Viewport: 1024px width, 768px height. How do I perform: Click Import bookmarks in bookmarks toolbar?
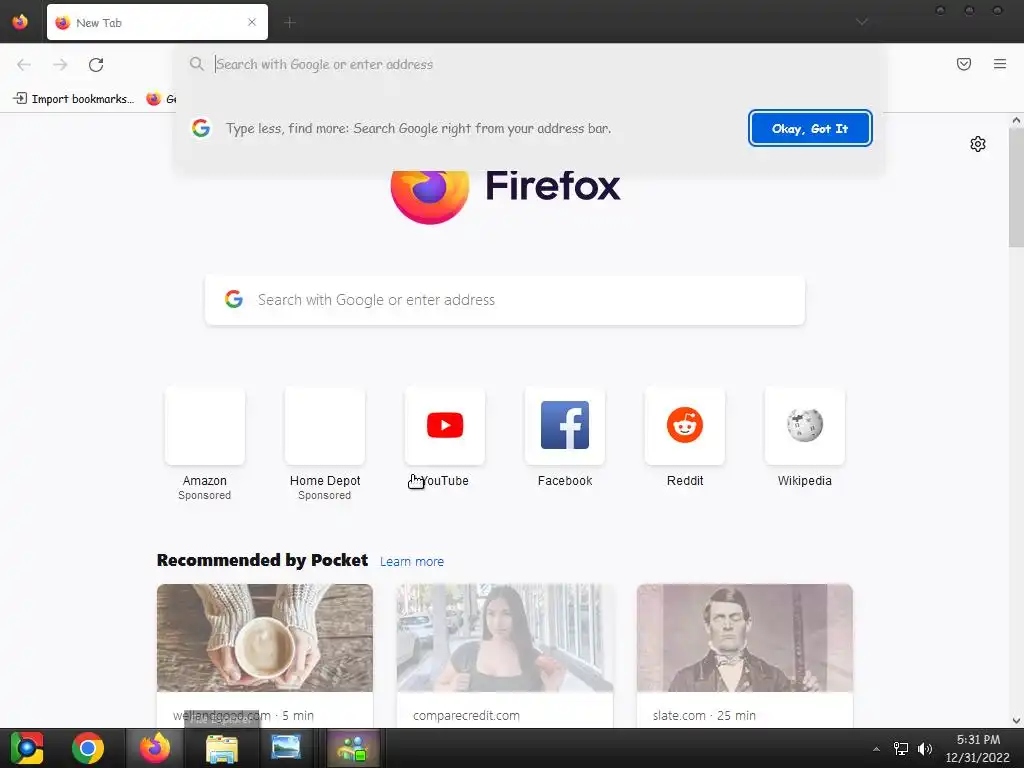(74, 99)
